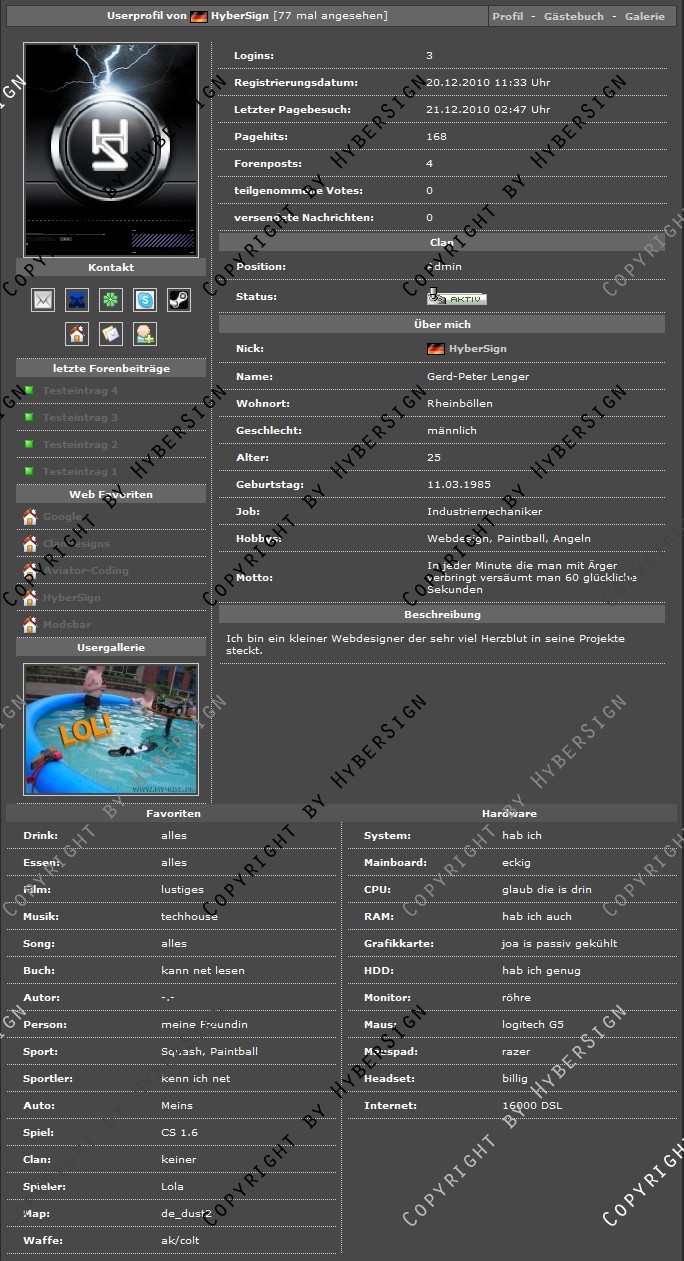Click the German flag in profile header
Viewport: 684px width, 1261px height.
[x=199, y=17]
